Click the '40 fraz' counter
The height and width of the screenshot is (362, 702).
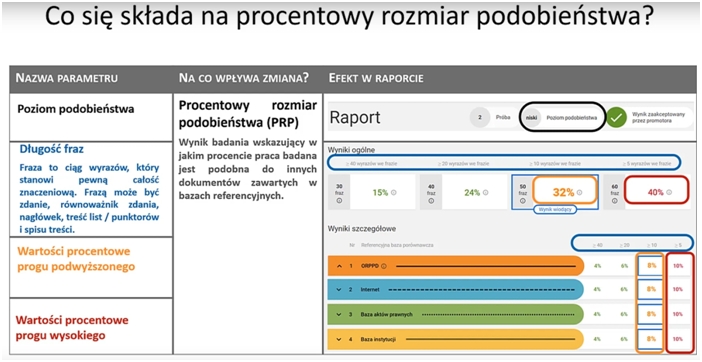(x=431, y=192)
